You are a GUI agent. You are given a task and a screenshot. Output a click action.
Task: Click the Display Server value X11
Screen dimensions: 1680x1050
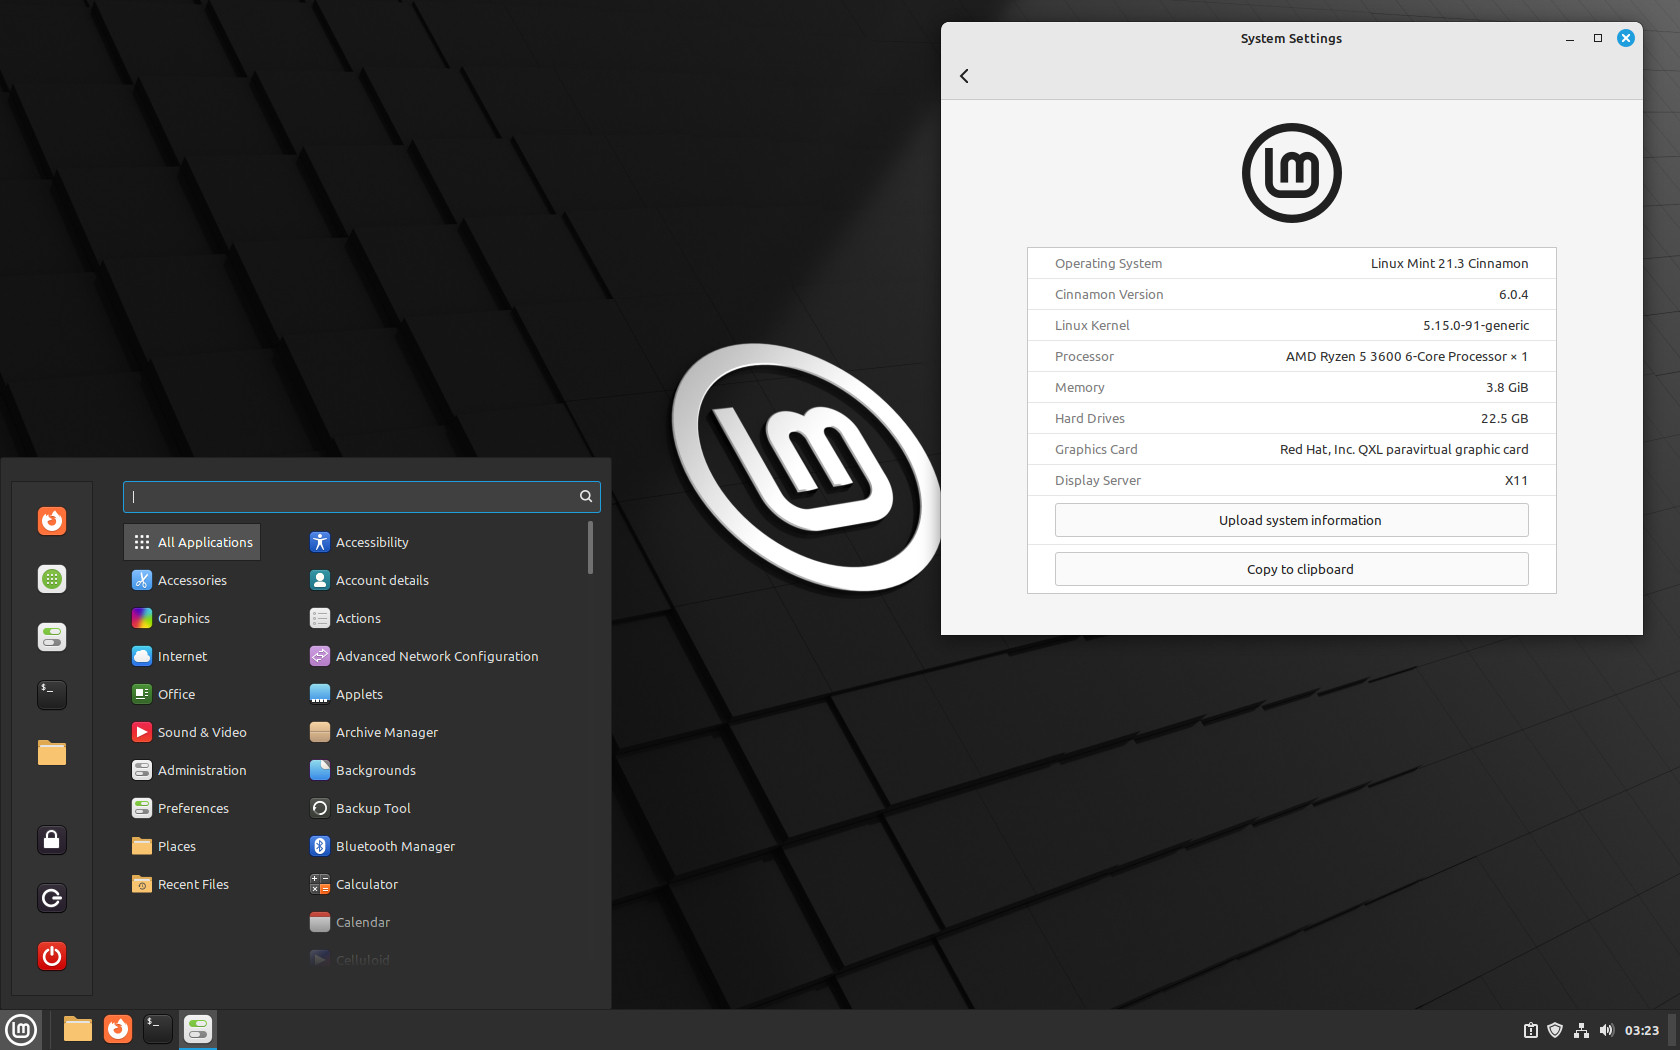(1516, 480)
